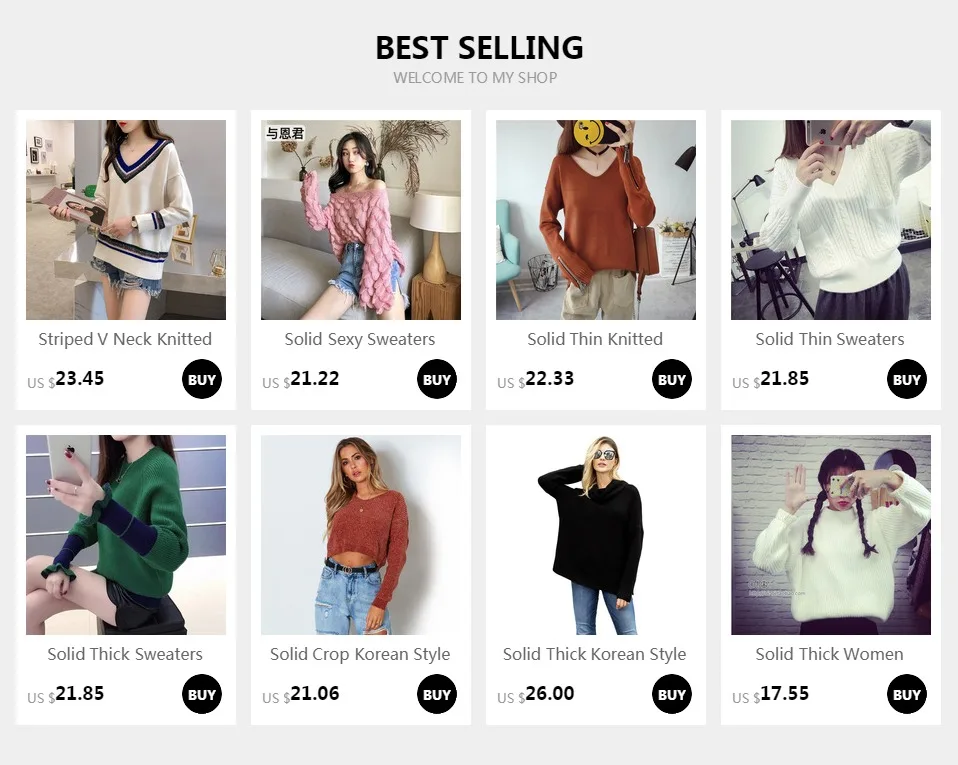
Task: Click the US $17.55 price text
Action: (770, 694)
